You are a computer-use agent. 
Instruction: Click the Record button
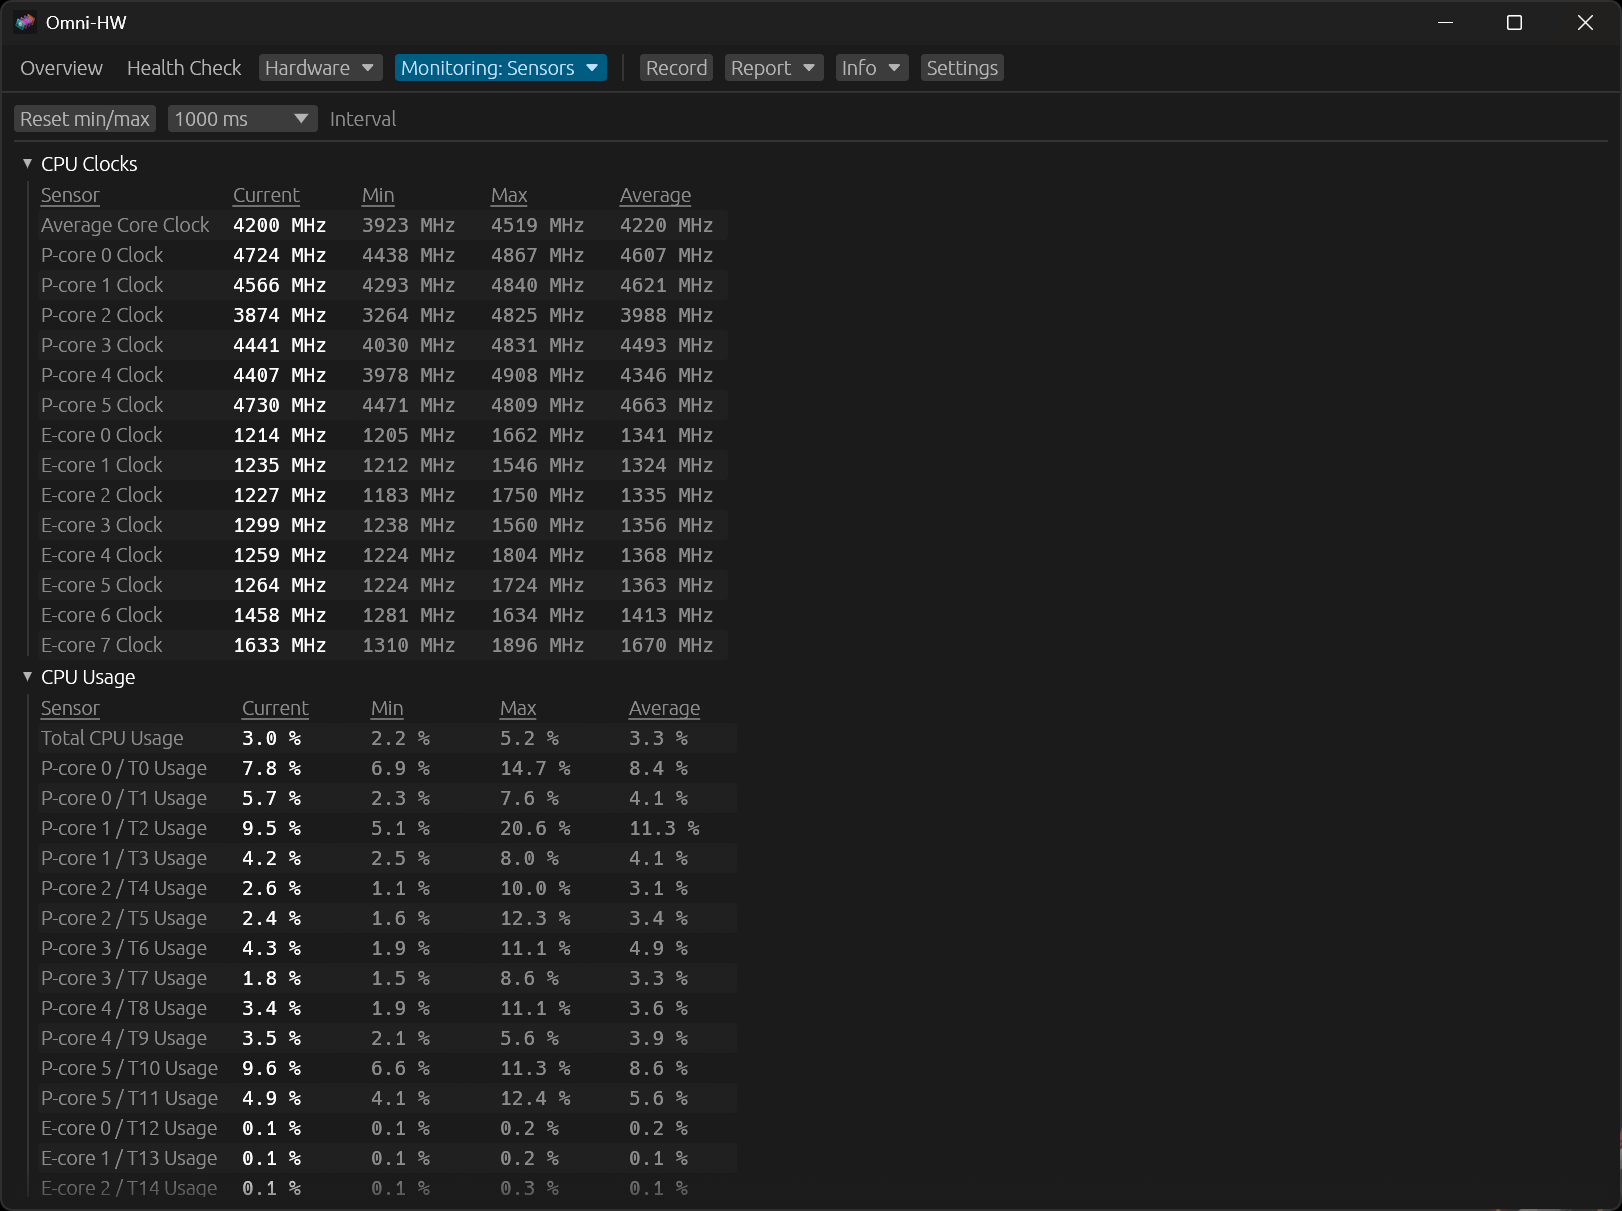pos(676,68)
